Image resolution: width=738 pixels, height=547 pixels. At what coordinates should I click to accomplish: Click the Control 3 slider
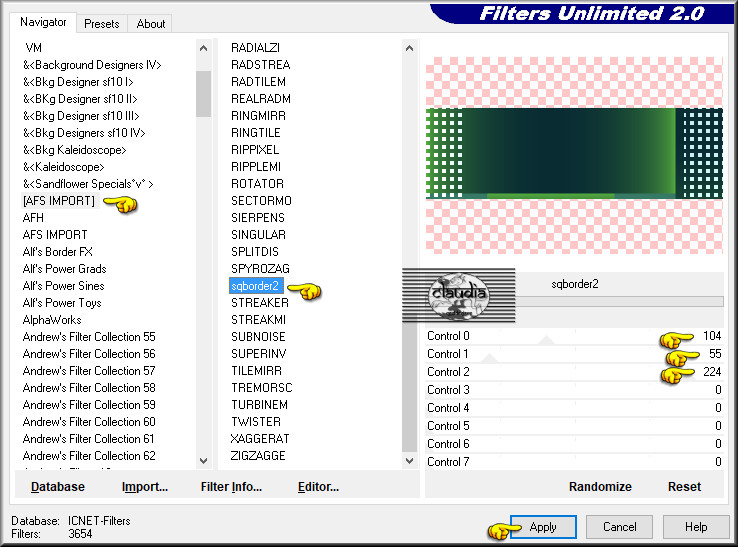pyautogui.click(x=574, y=390)
